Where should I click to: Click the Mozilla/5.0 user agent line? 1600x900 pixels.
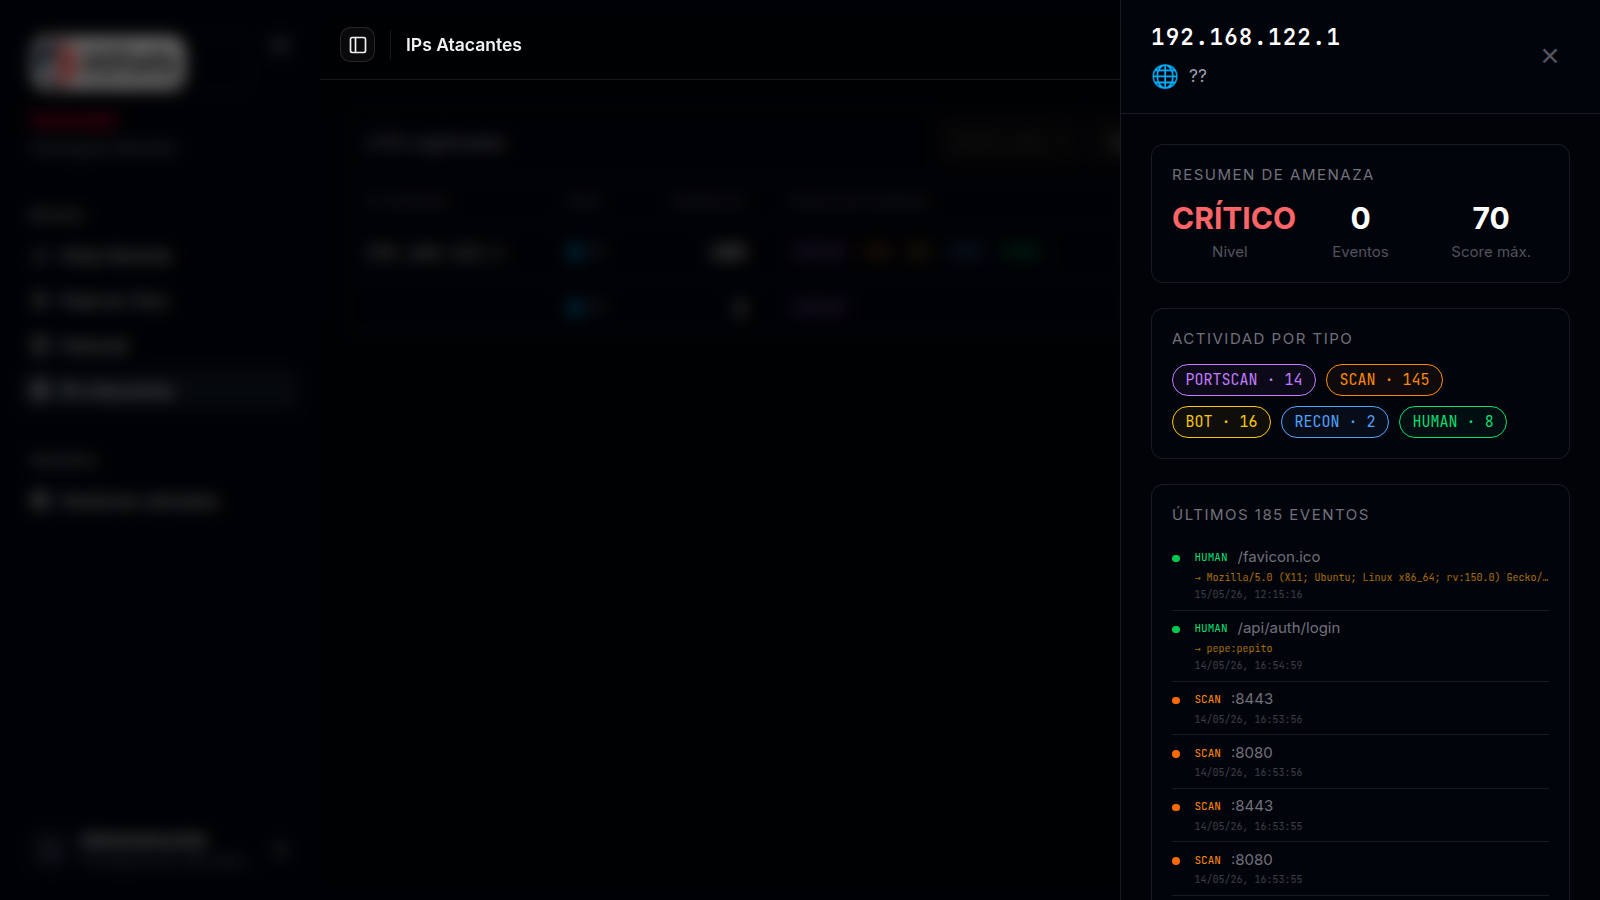(x=1371, y=578)
